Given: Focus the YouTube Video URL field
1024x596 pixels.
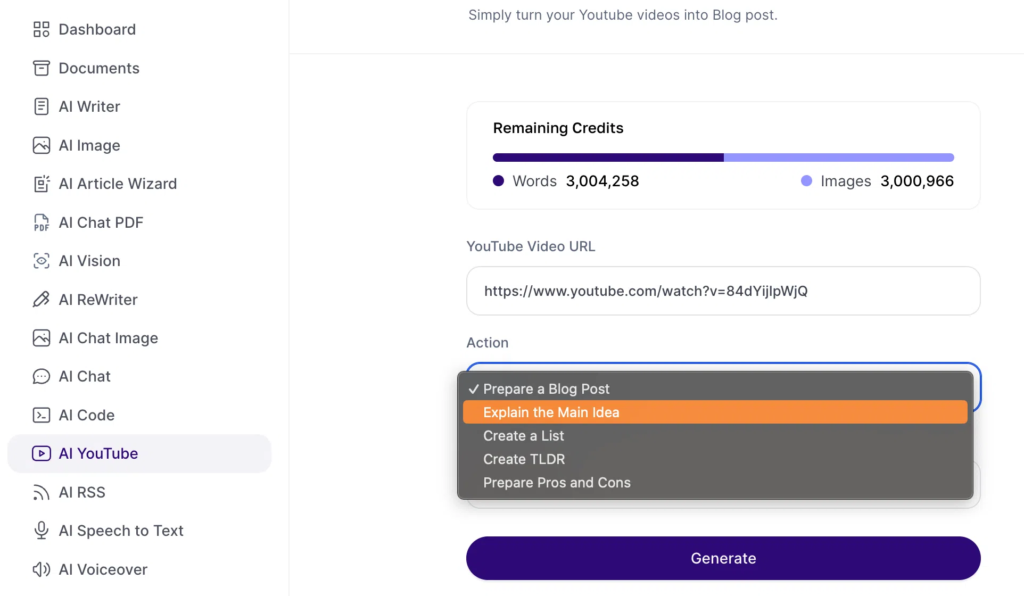Looking at the screenshot, I should pos(723,291).
